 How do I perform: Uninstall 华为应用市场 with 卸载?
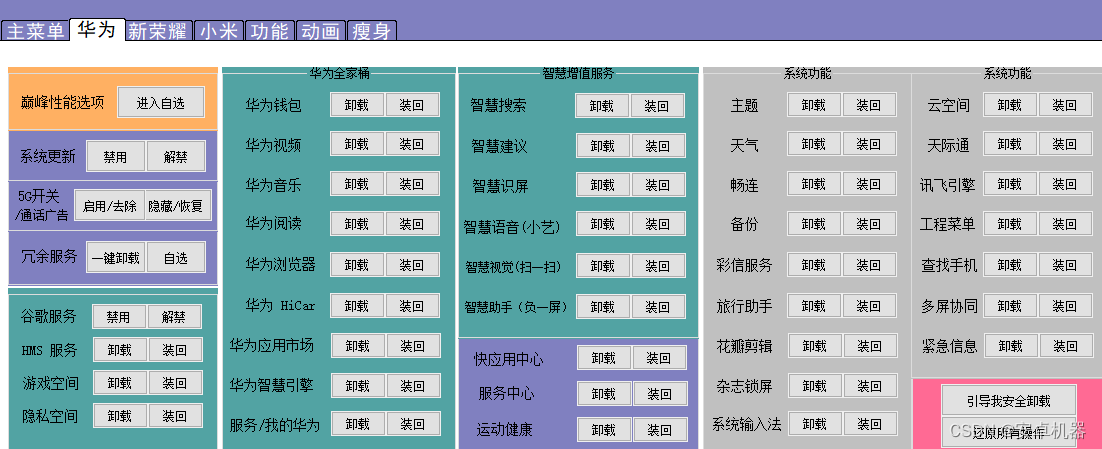[358, 346]
